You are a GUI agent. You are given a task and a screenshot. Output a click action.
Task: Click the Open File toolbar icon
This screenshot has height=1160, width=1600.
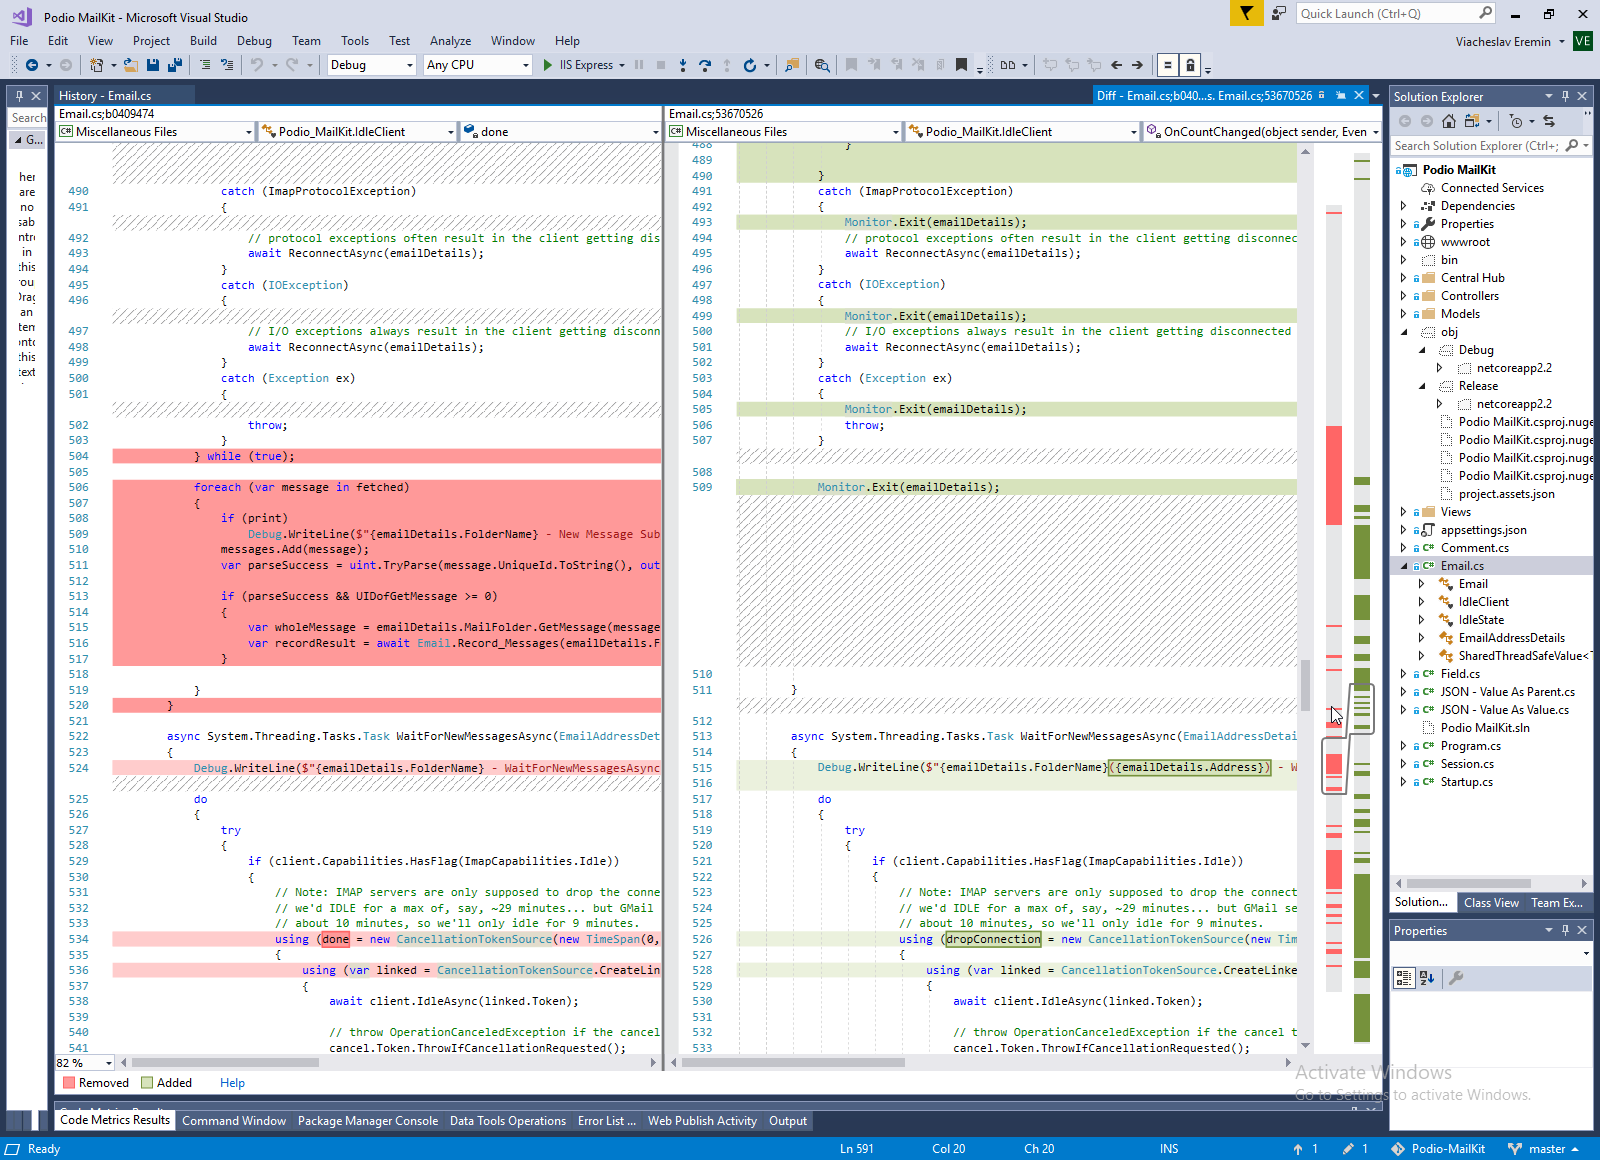(x=130, y=65)
